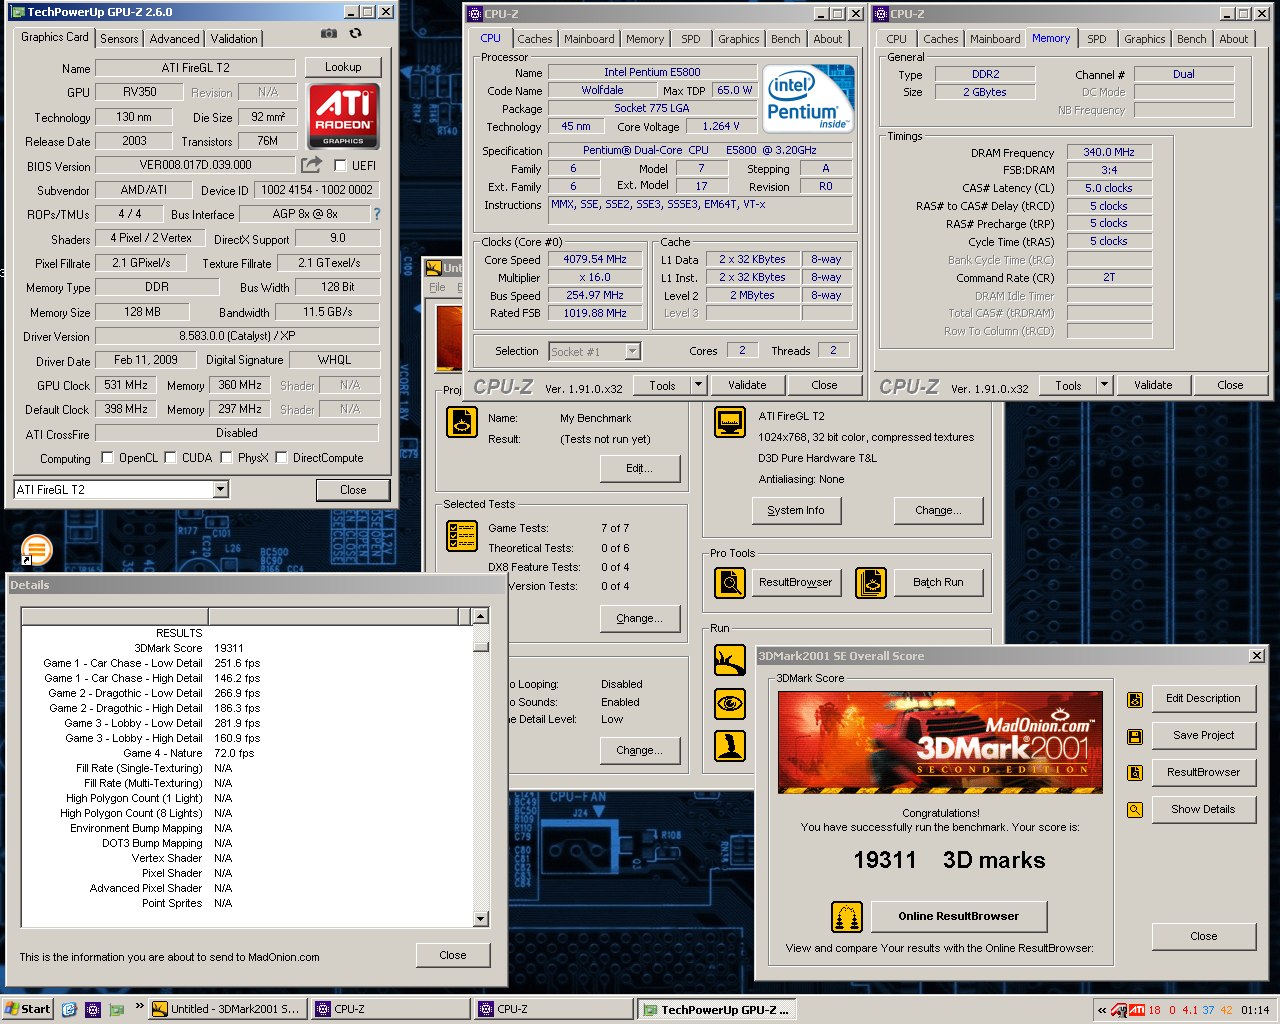The width and height of the screenshot is (1280, 1024).
Task: Click the eye demo icon in Run section
Action: [x=730, y=704]
